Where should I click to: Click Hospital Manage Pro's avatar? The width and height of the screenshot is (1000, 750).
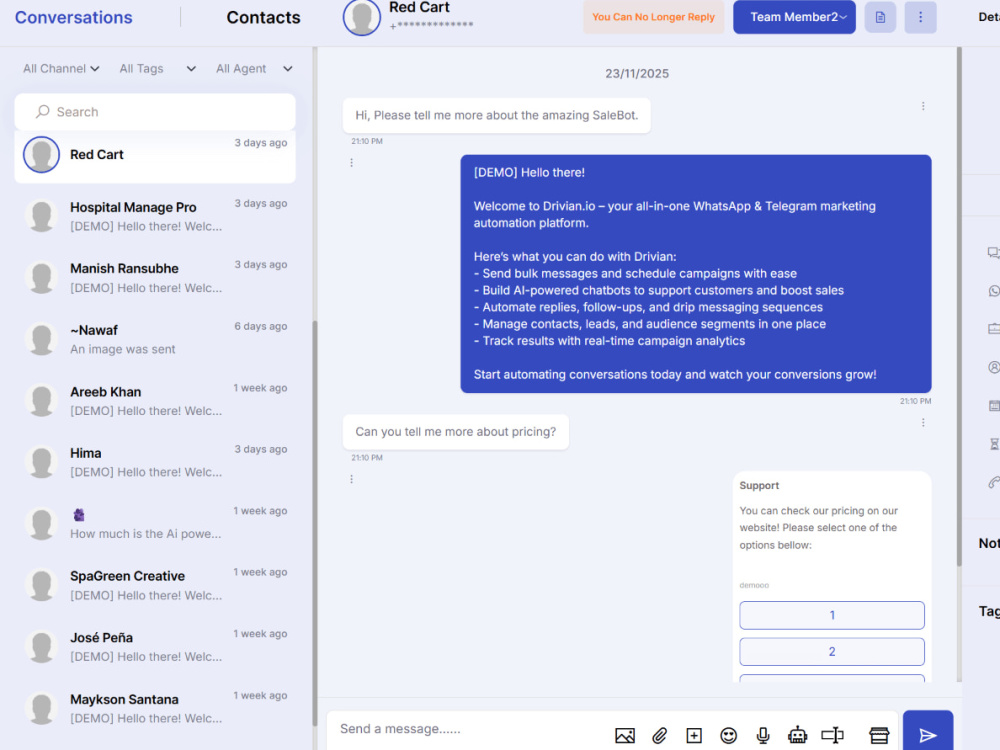coord(41,216)
